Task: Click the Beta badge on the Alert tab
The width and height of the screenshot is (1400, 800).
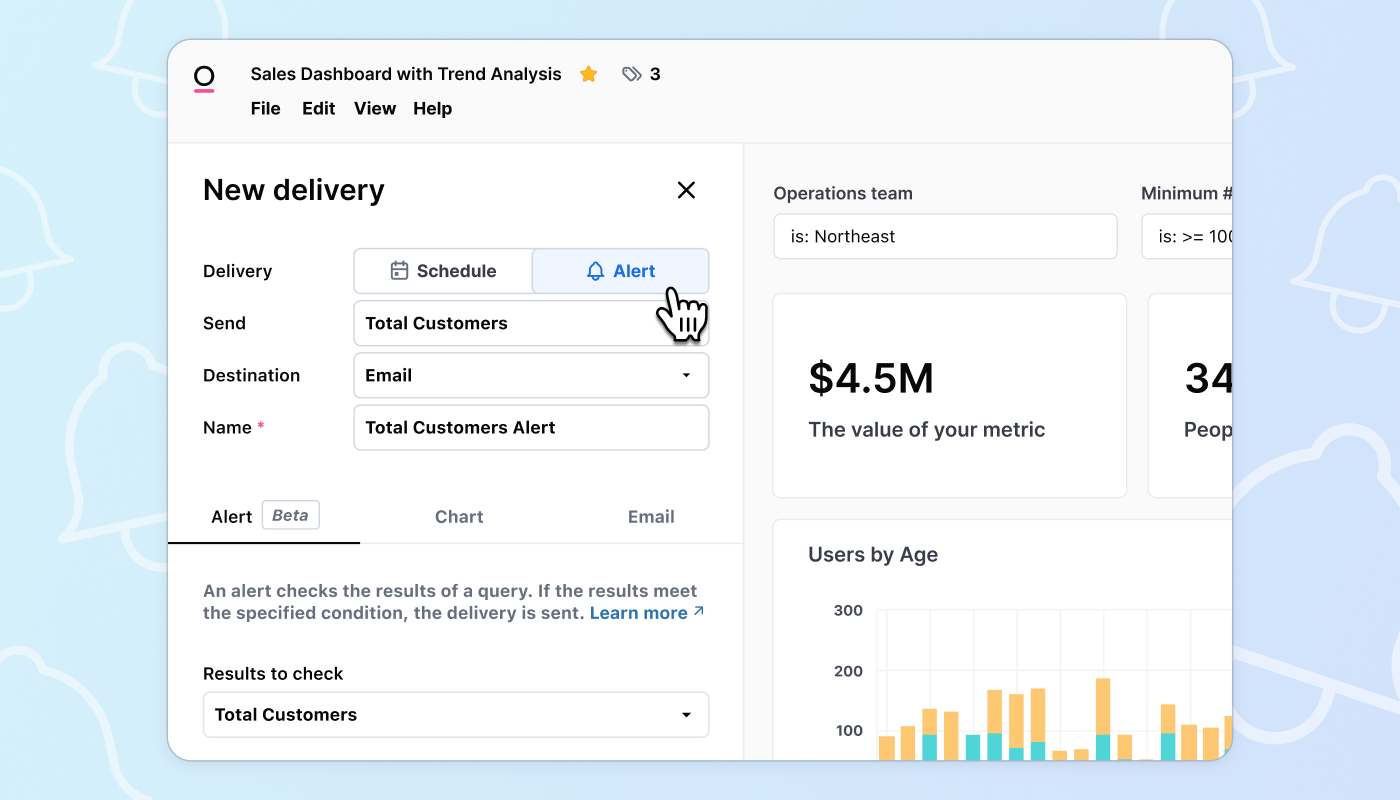Action: tap(290, 515)
